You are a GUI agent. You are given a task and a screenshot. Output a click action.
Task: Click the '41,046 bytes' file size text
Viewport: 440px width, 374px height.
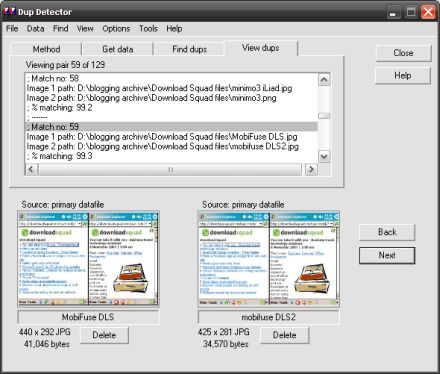click(47, 344)
